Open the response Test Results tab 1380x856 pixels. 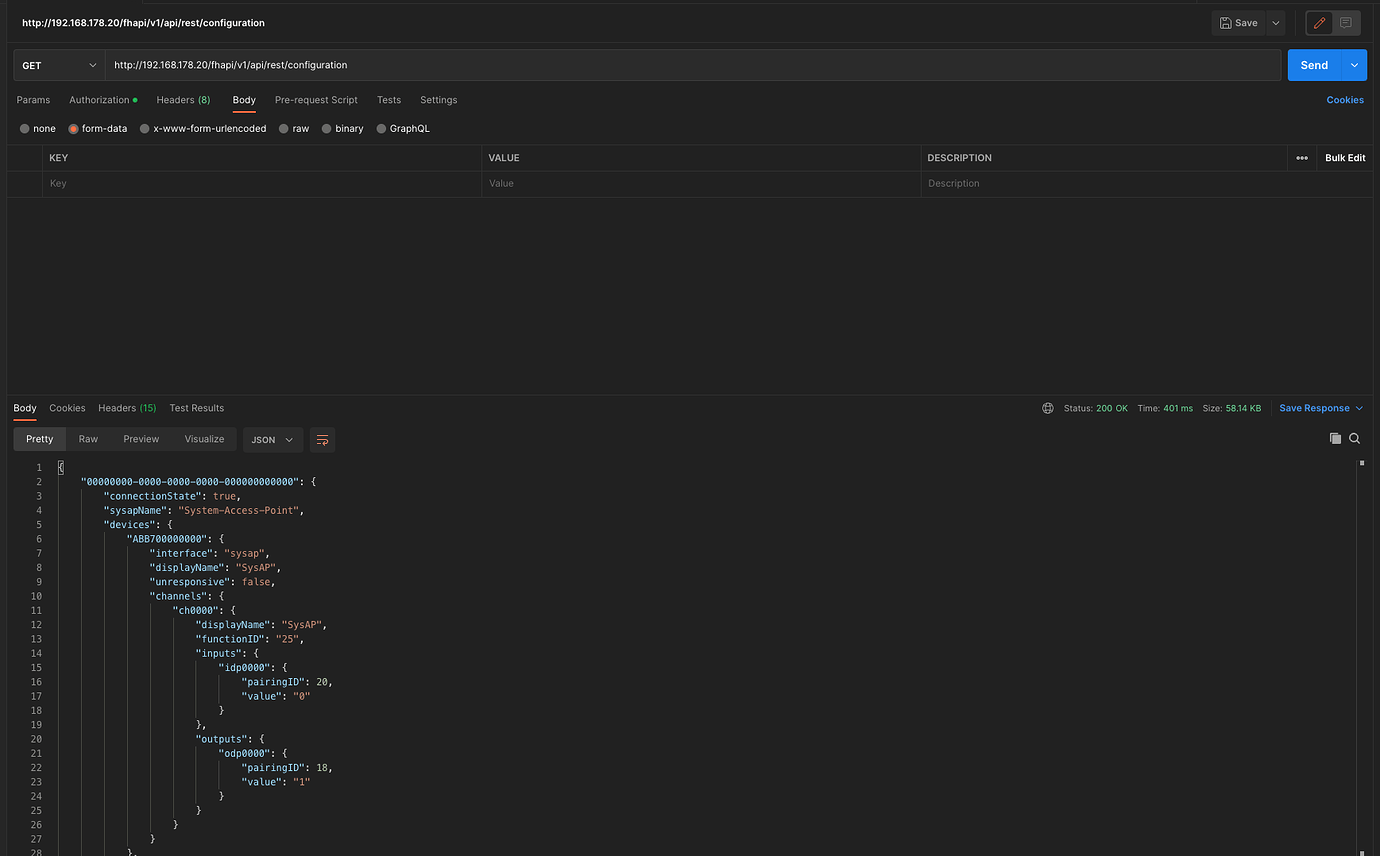pos(196,408)
